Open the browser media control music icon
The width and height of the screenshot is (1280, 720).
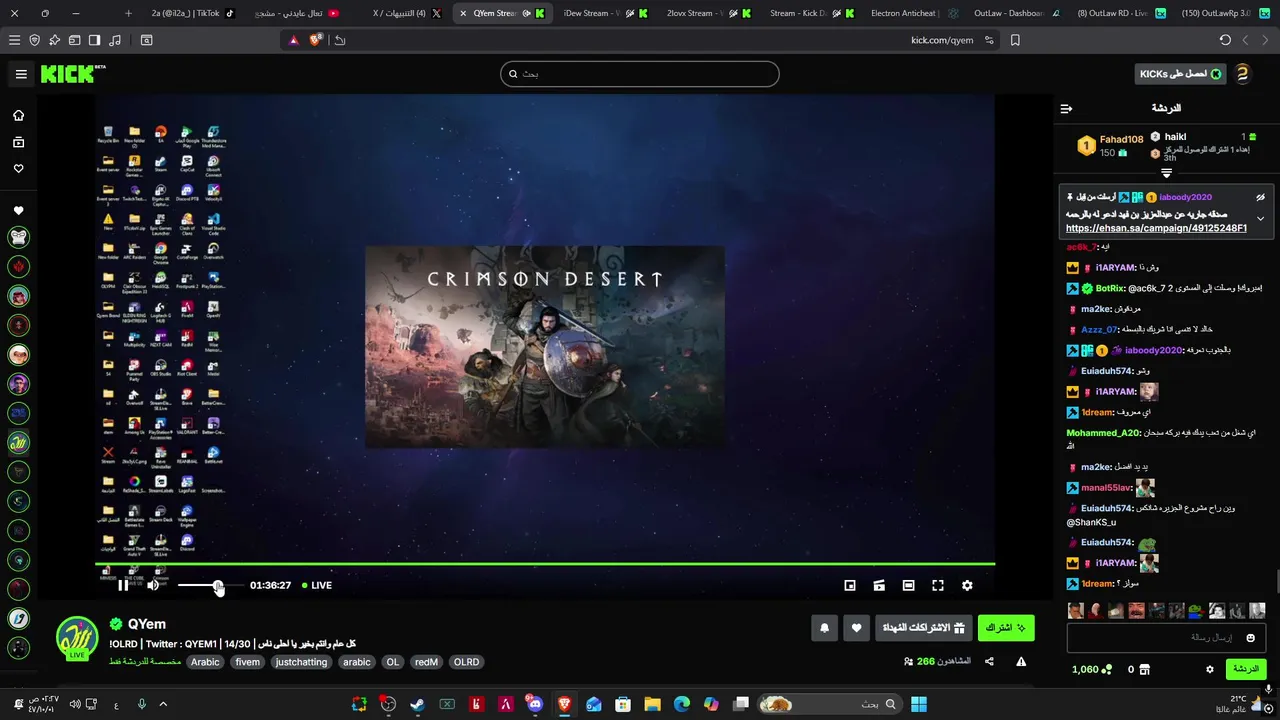(115, 40)
